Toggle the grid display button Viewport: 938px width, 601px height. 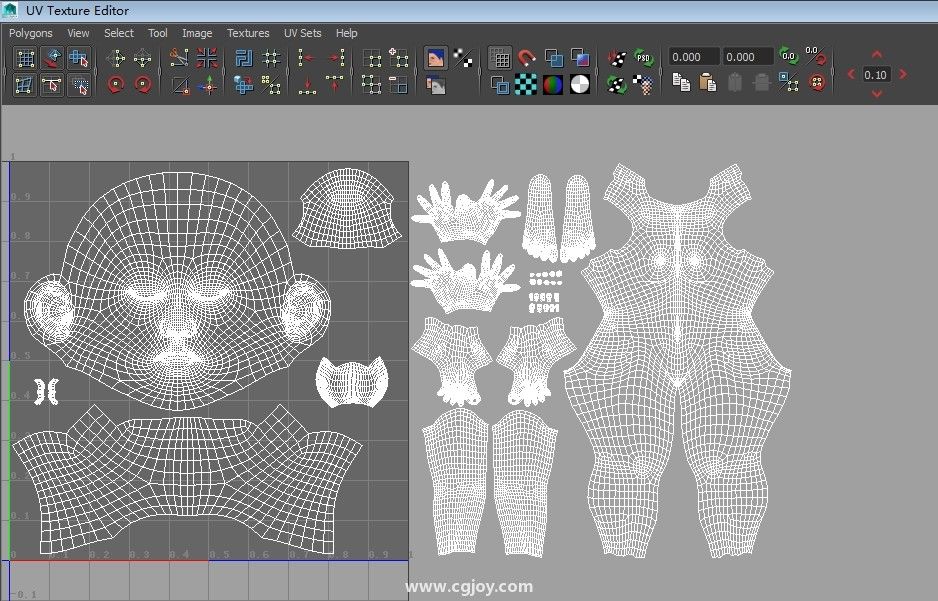point(500,58)
